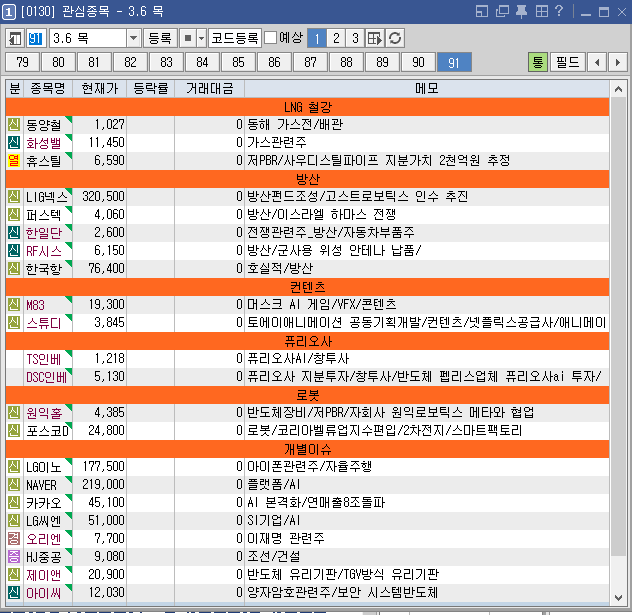Select the TS인베 stock name

pos(44,359)
